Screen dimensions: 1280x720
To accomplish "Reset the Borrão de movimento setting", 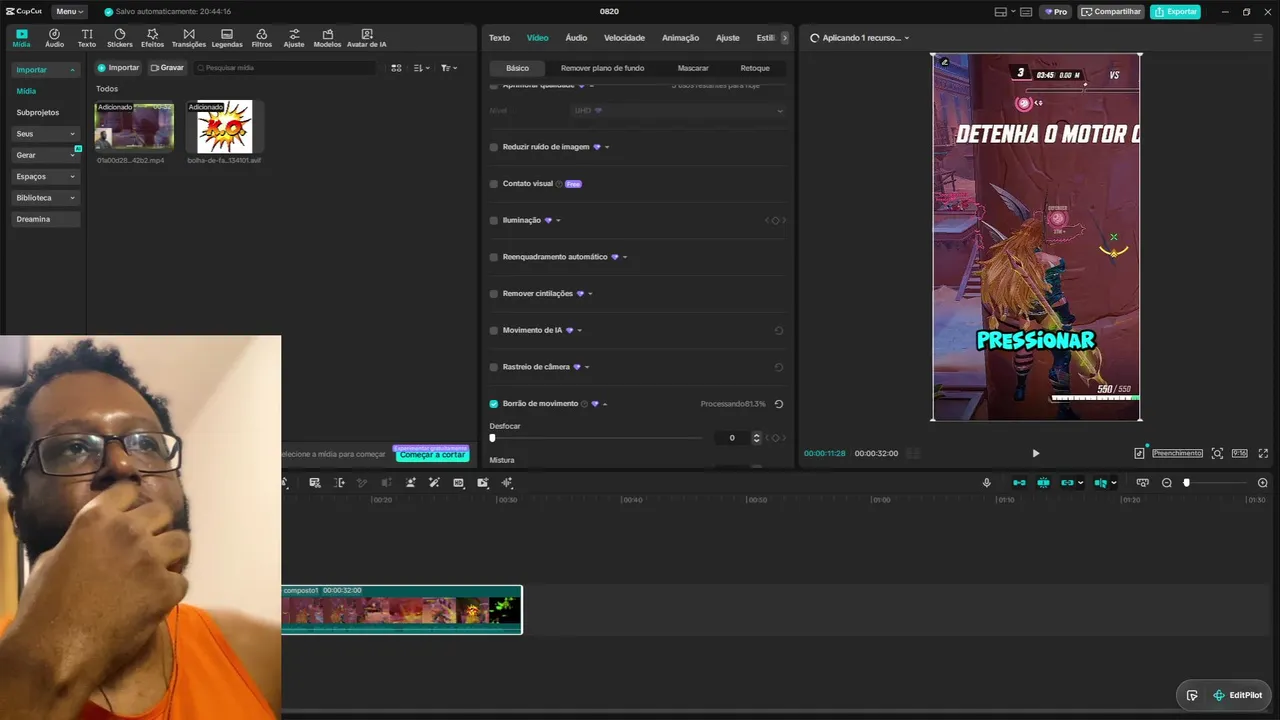I will (778, 404).
